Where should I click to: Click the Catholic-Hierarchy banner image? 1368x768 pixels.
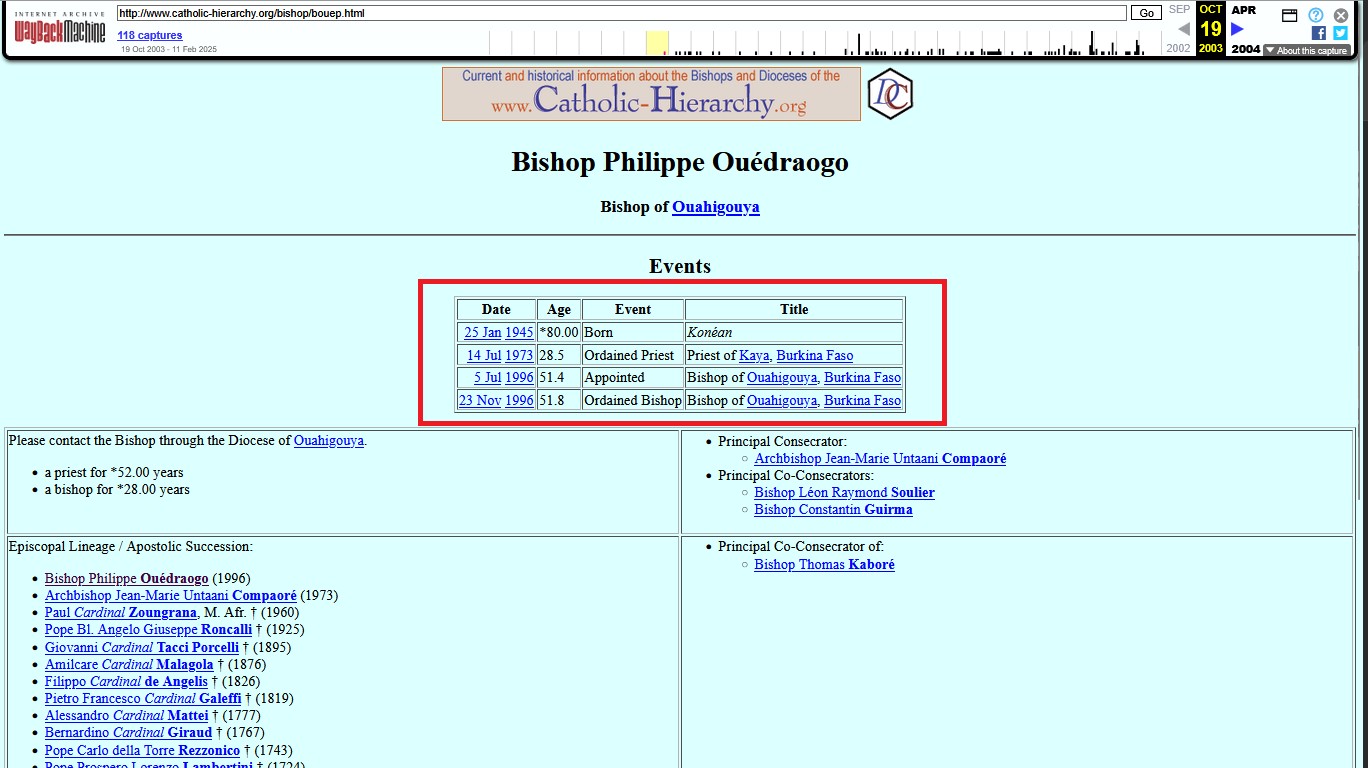click(x=651, y=94)
